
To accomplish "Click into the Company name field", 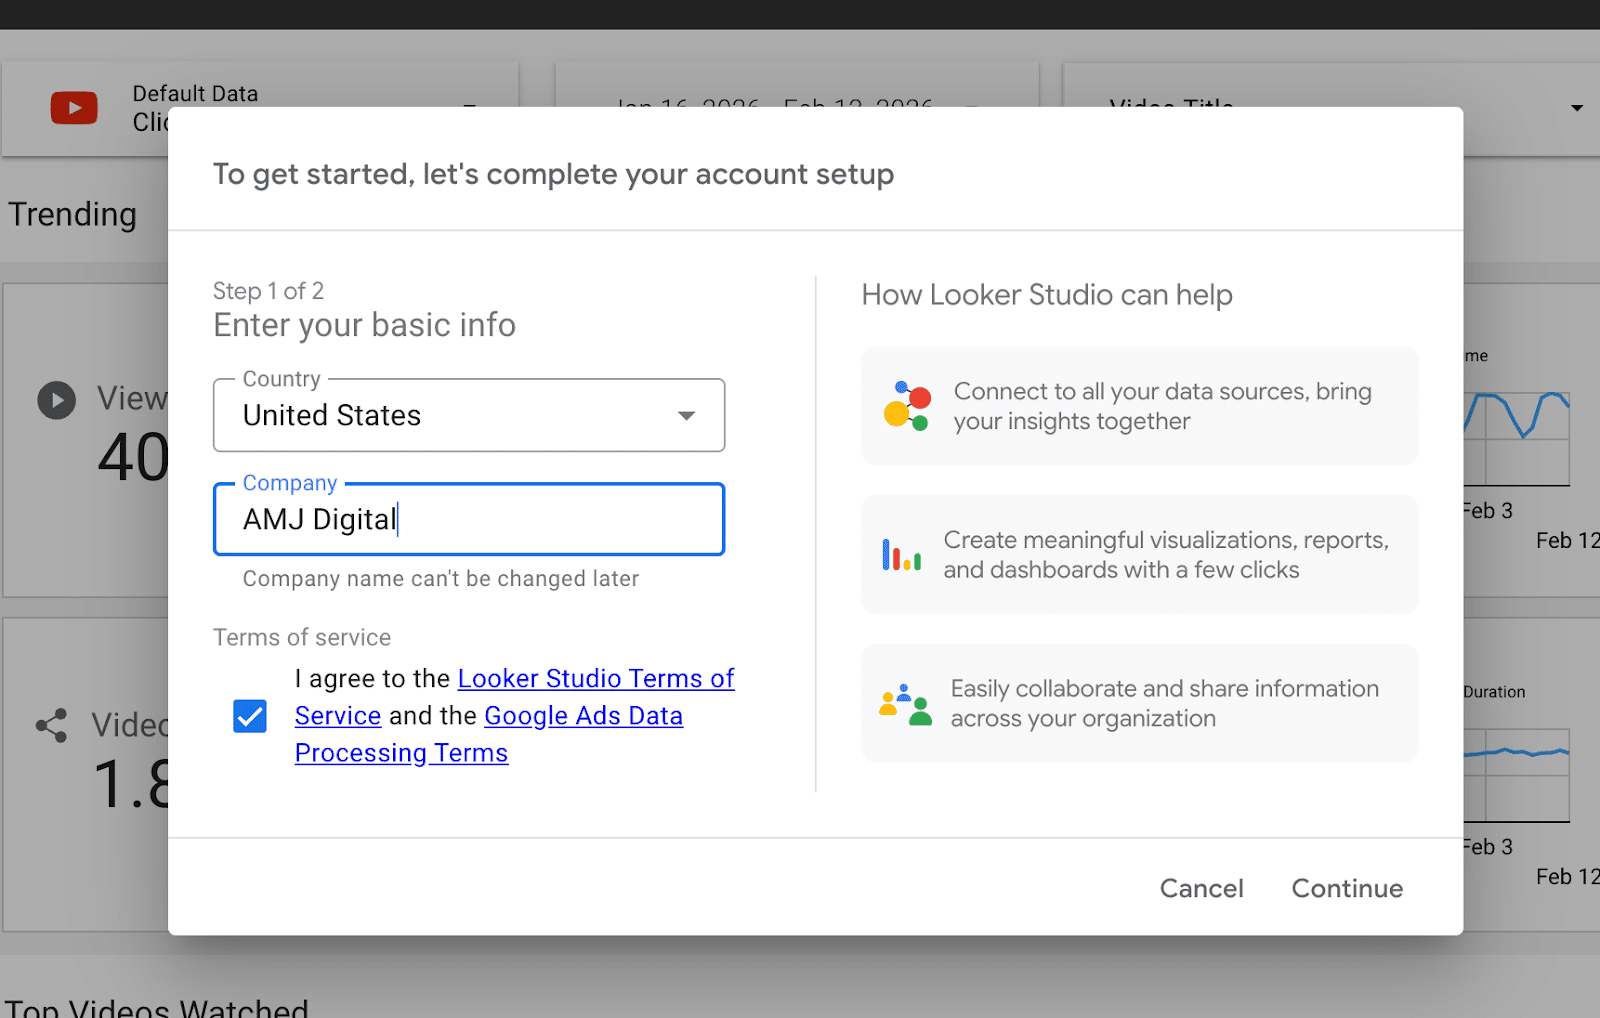I will (468, 519).
